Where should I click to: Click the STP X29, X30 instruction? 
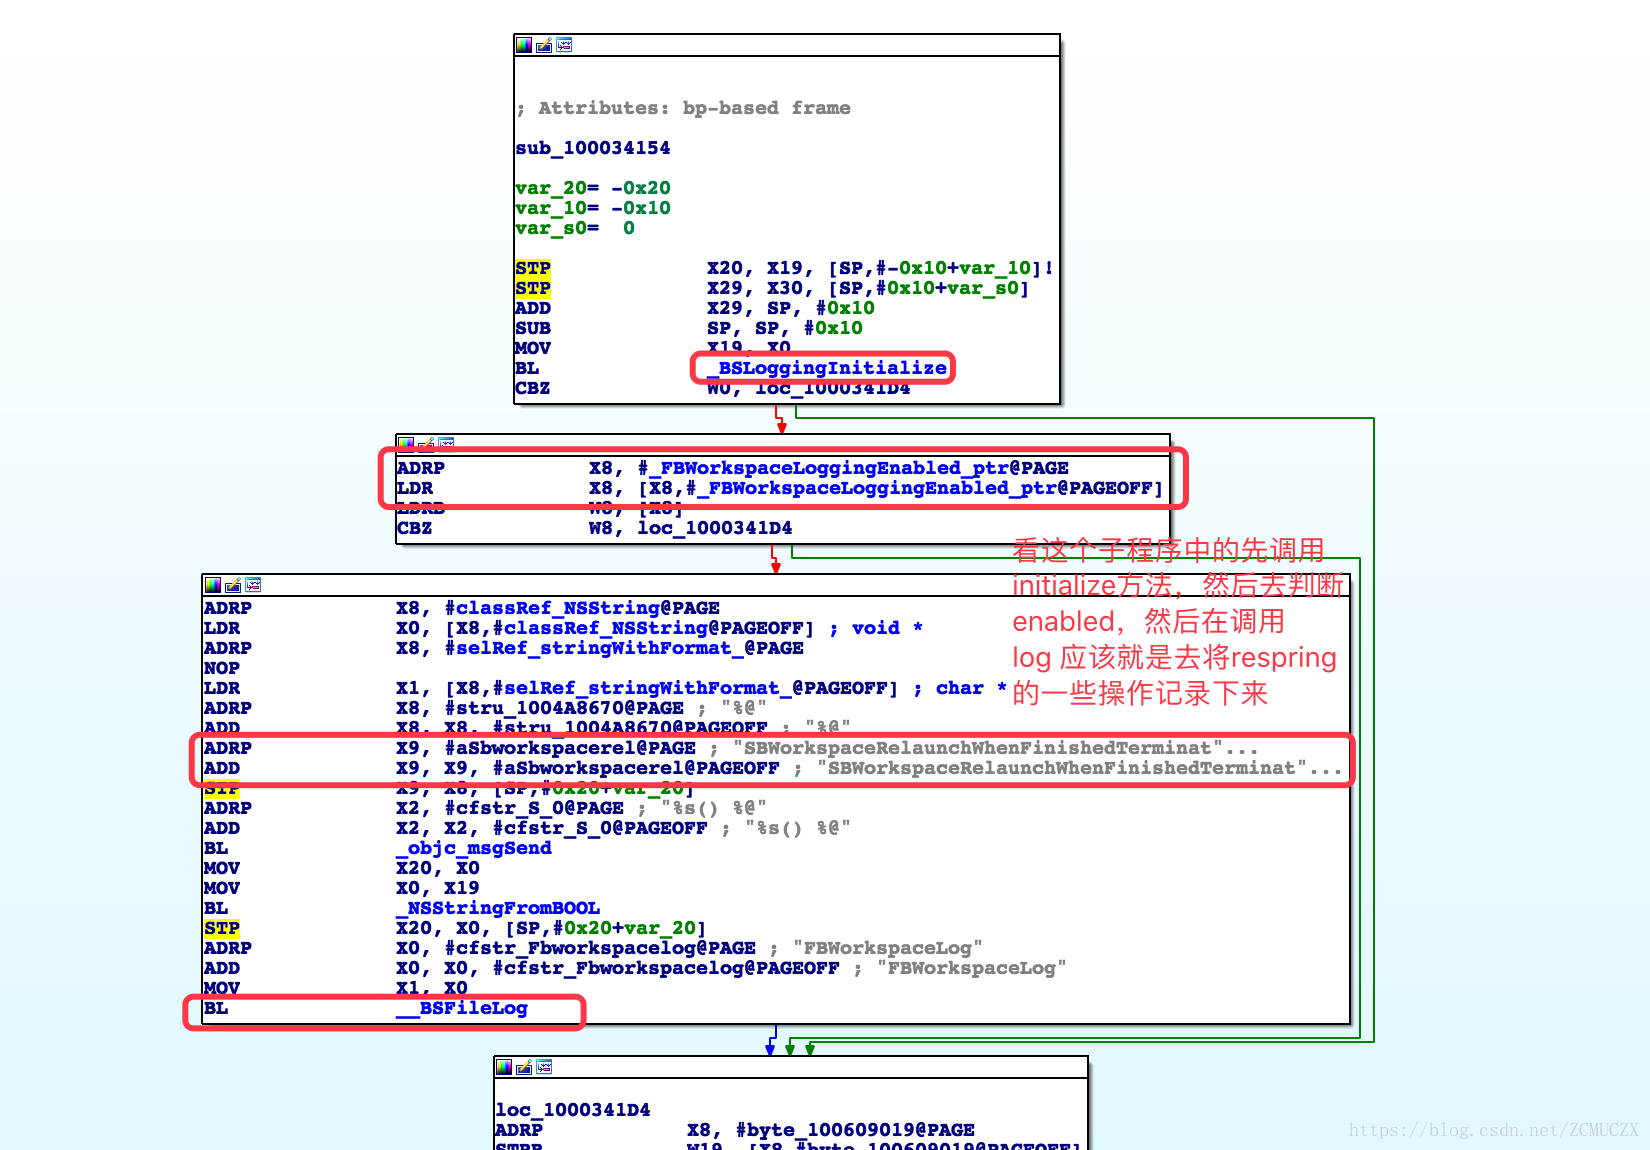coord(772,288)
